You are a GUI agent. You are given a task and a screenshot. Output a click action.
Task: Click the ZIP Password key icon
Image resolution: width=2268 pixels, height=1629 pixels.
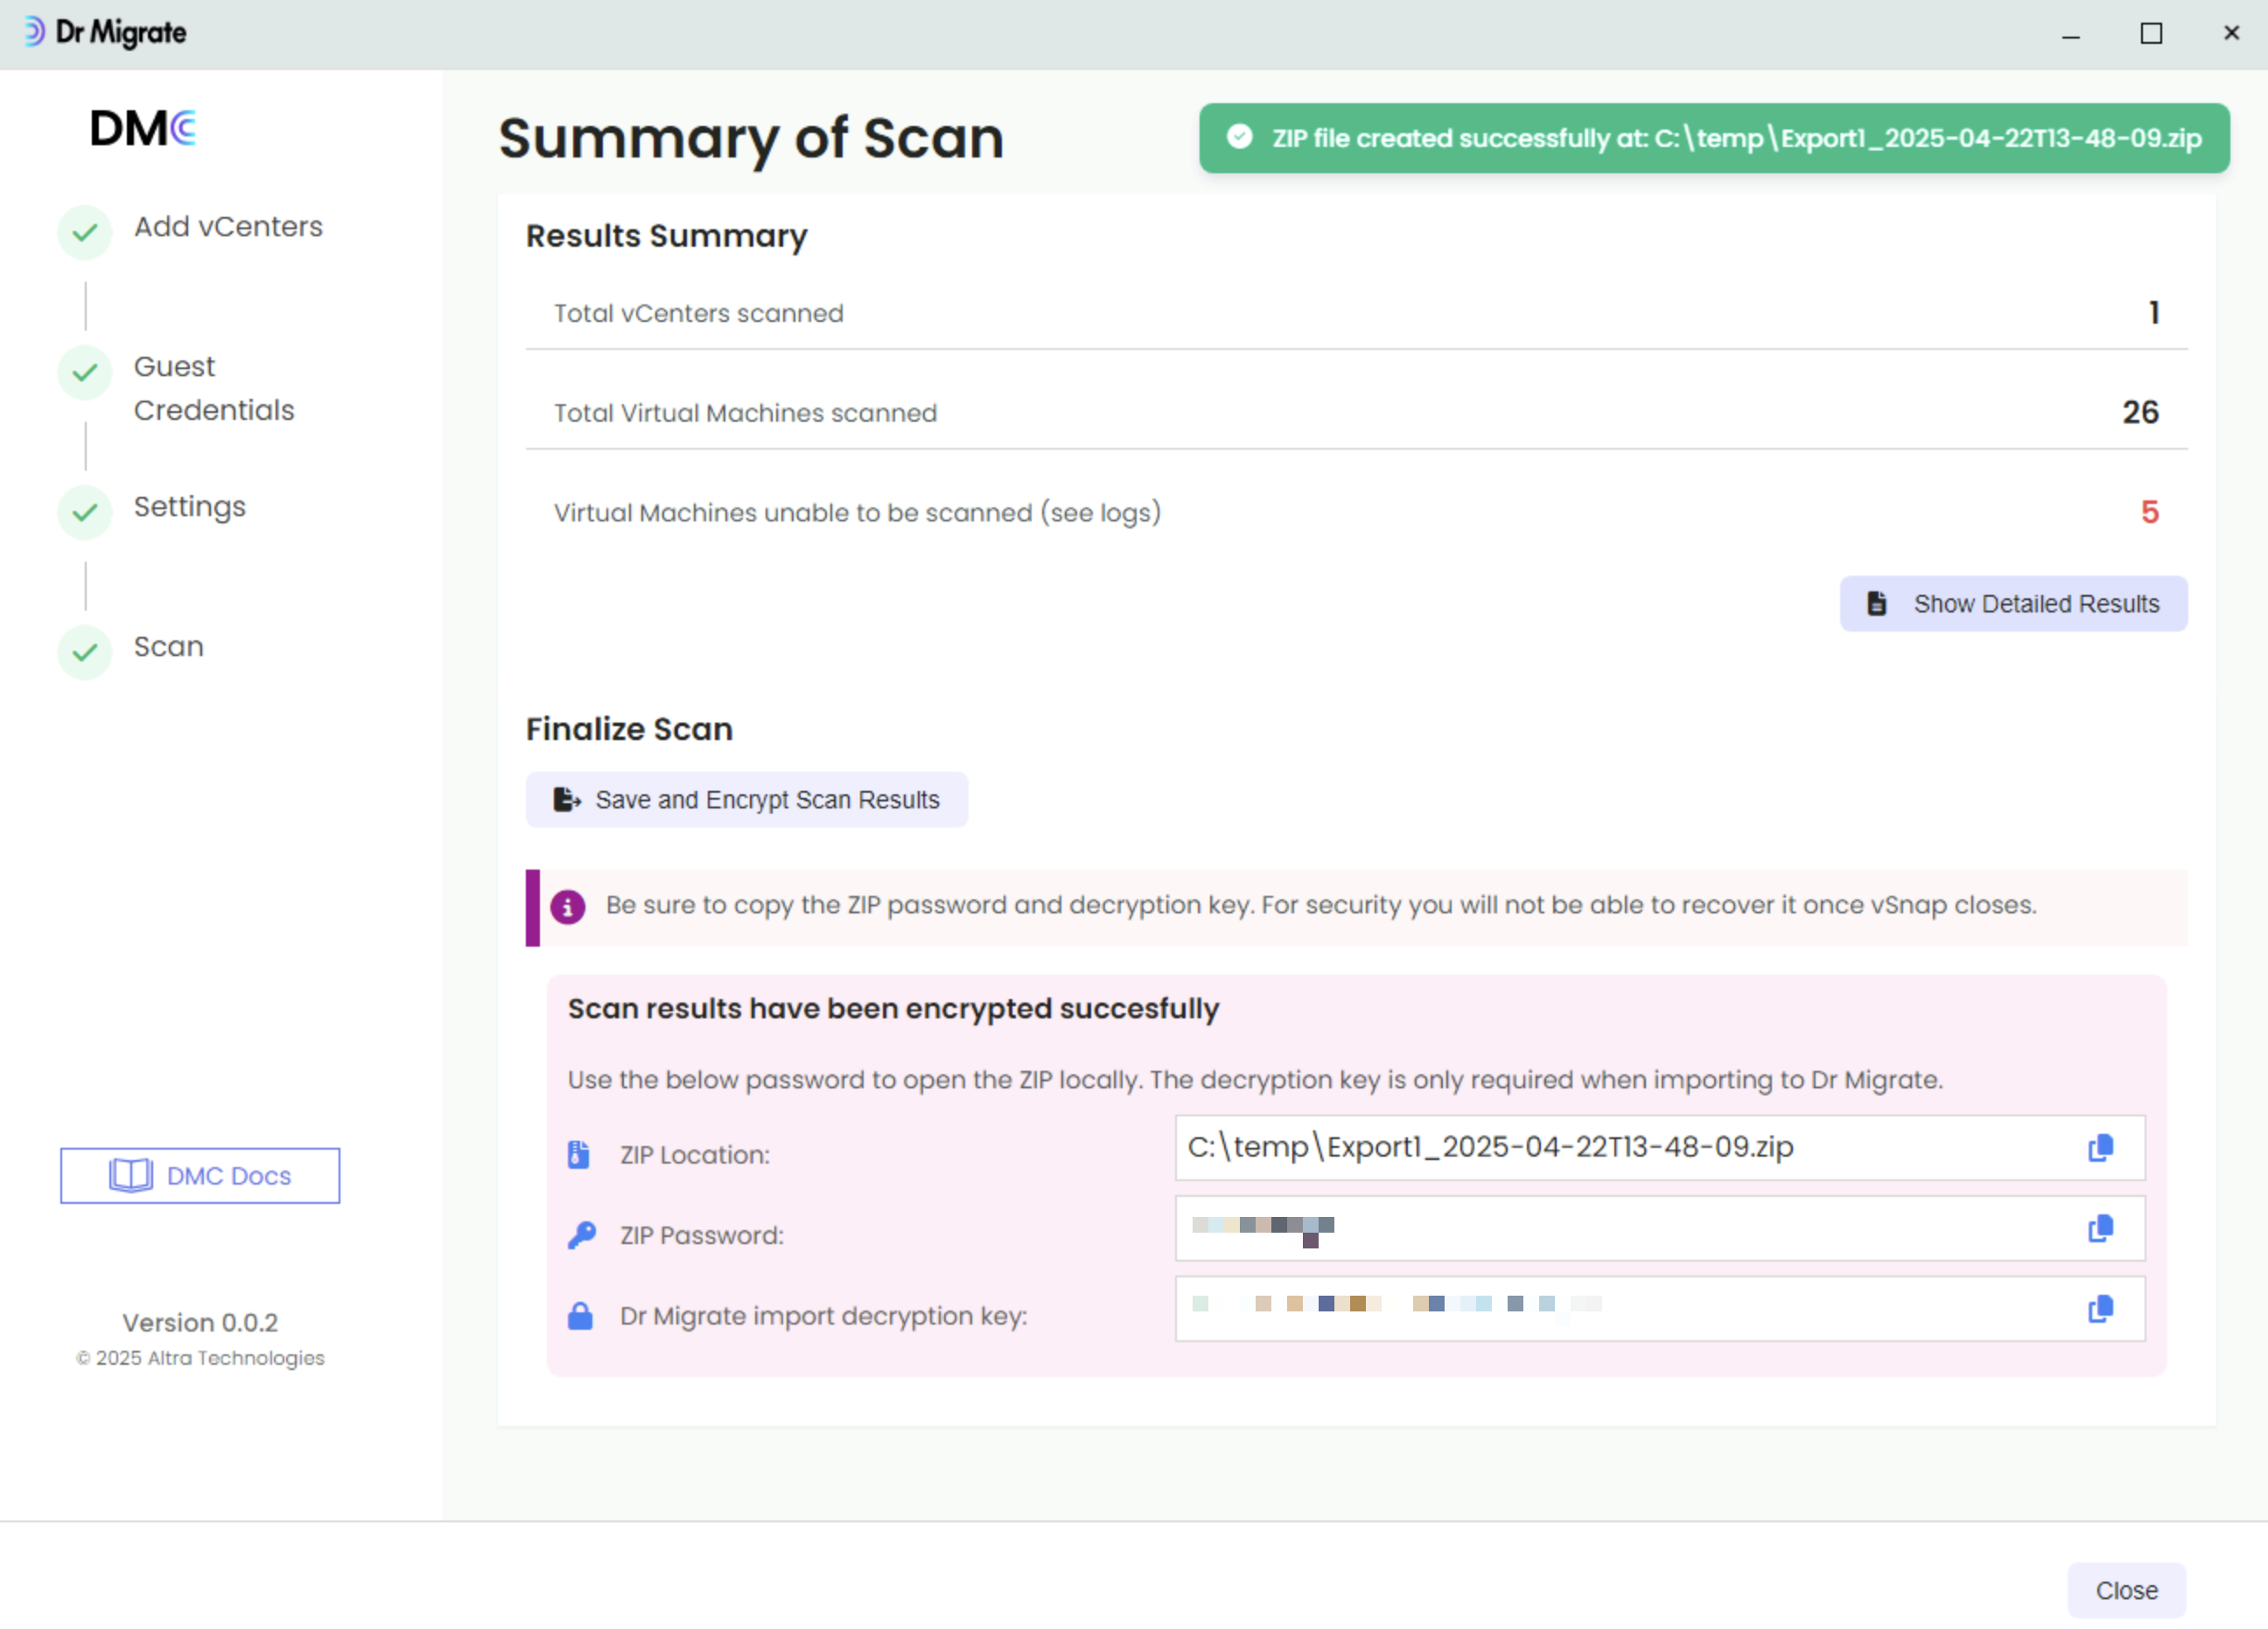[581, 1236]
